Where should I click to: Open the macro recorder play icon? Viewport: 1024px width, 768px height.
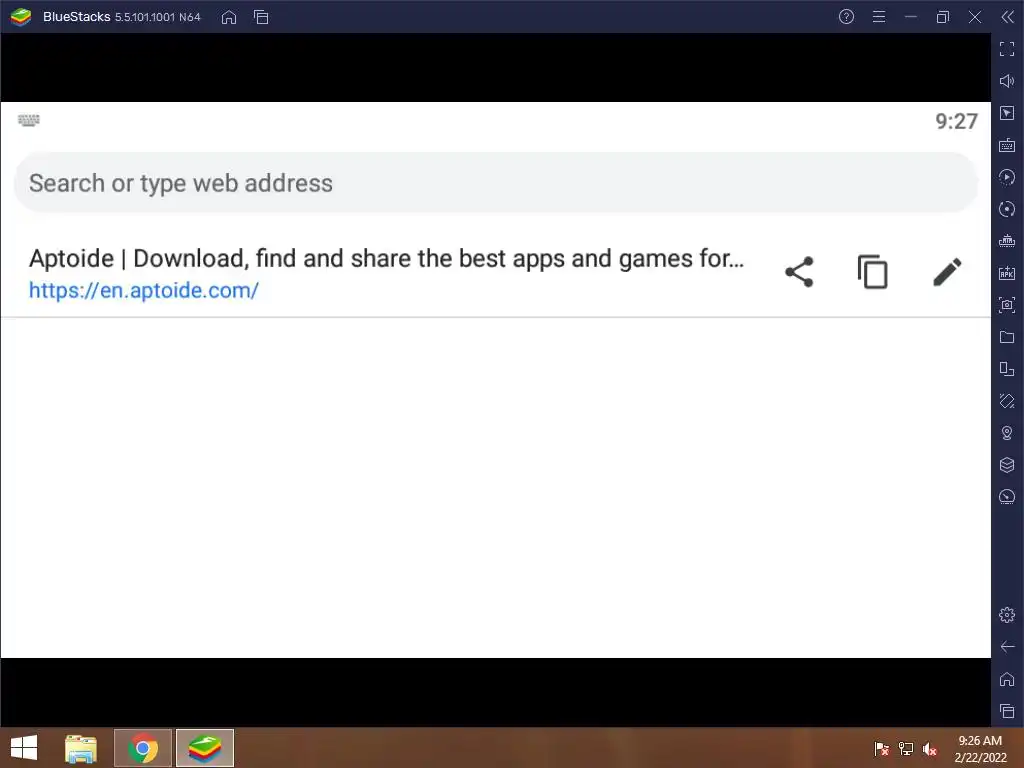click(1007, 177)
